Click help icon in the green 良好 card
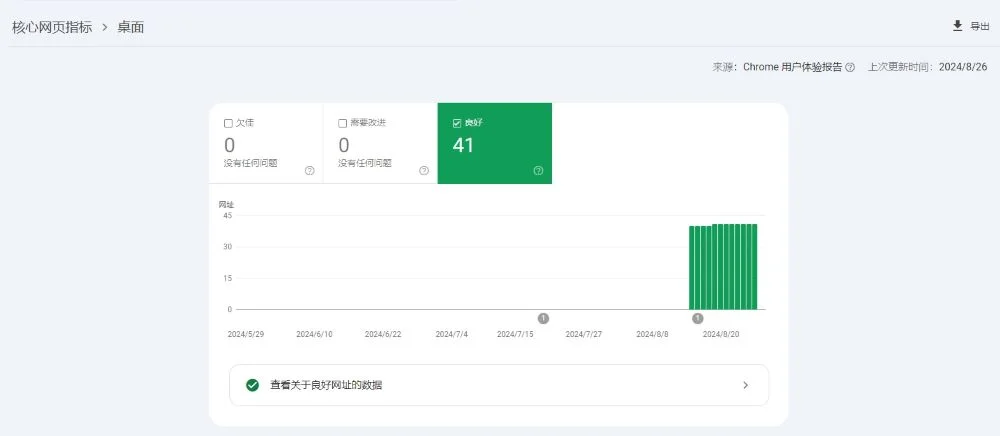1000x436 pixels. [x=538, y=171]
